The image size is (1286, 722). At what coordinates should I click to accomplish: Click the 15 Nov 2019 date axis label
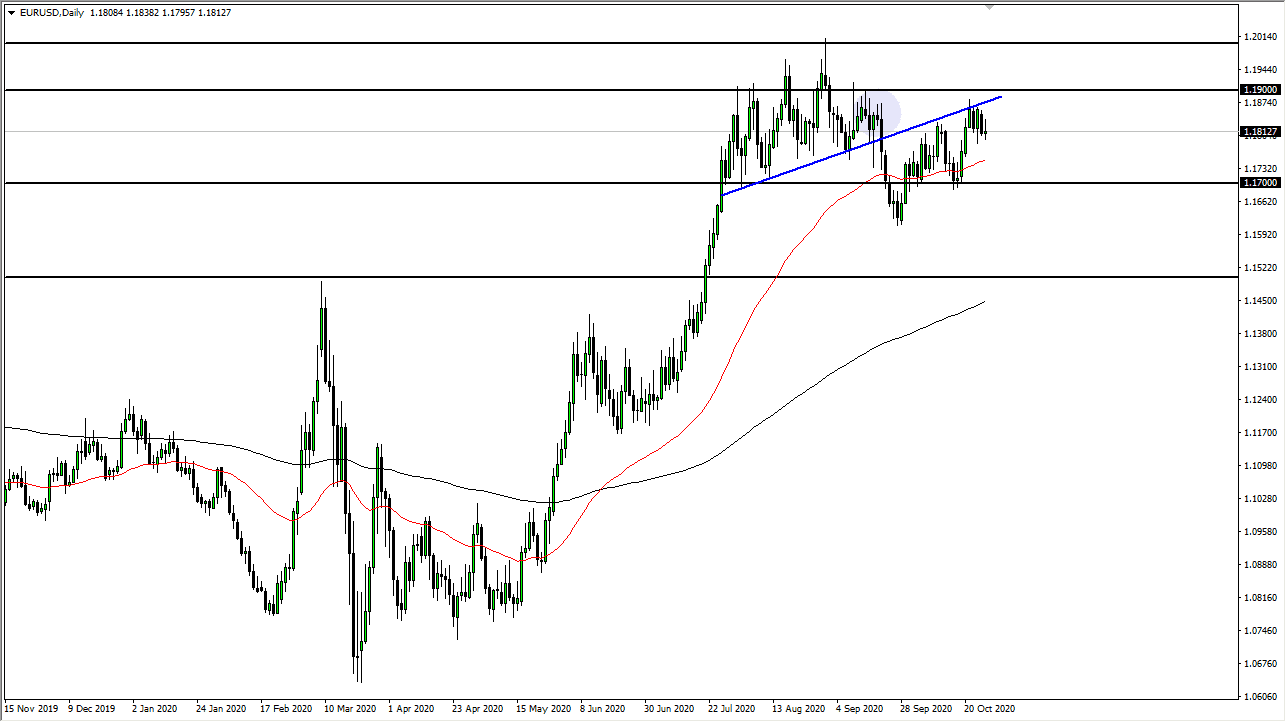point(29,708)
